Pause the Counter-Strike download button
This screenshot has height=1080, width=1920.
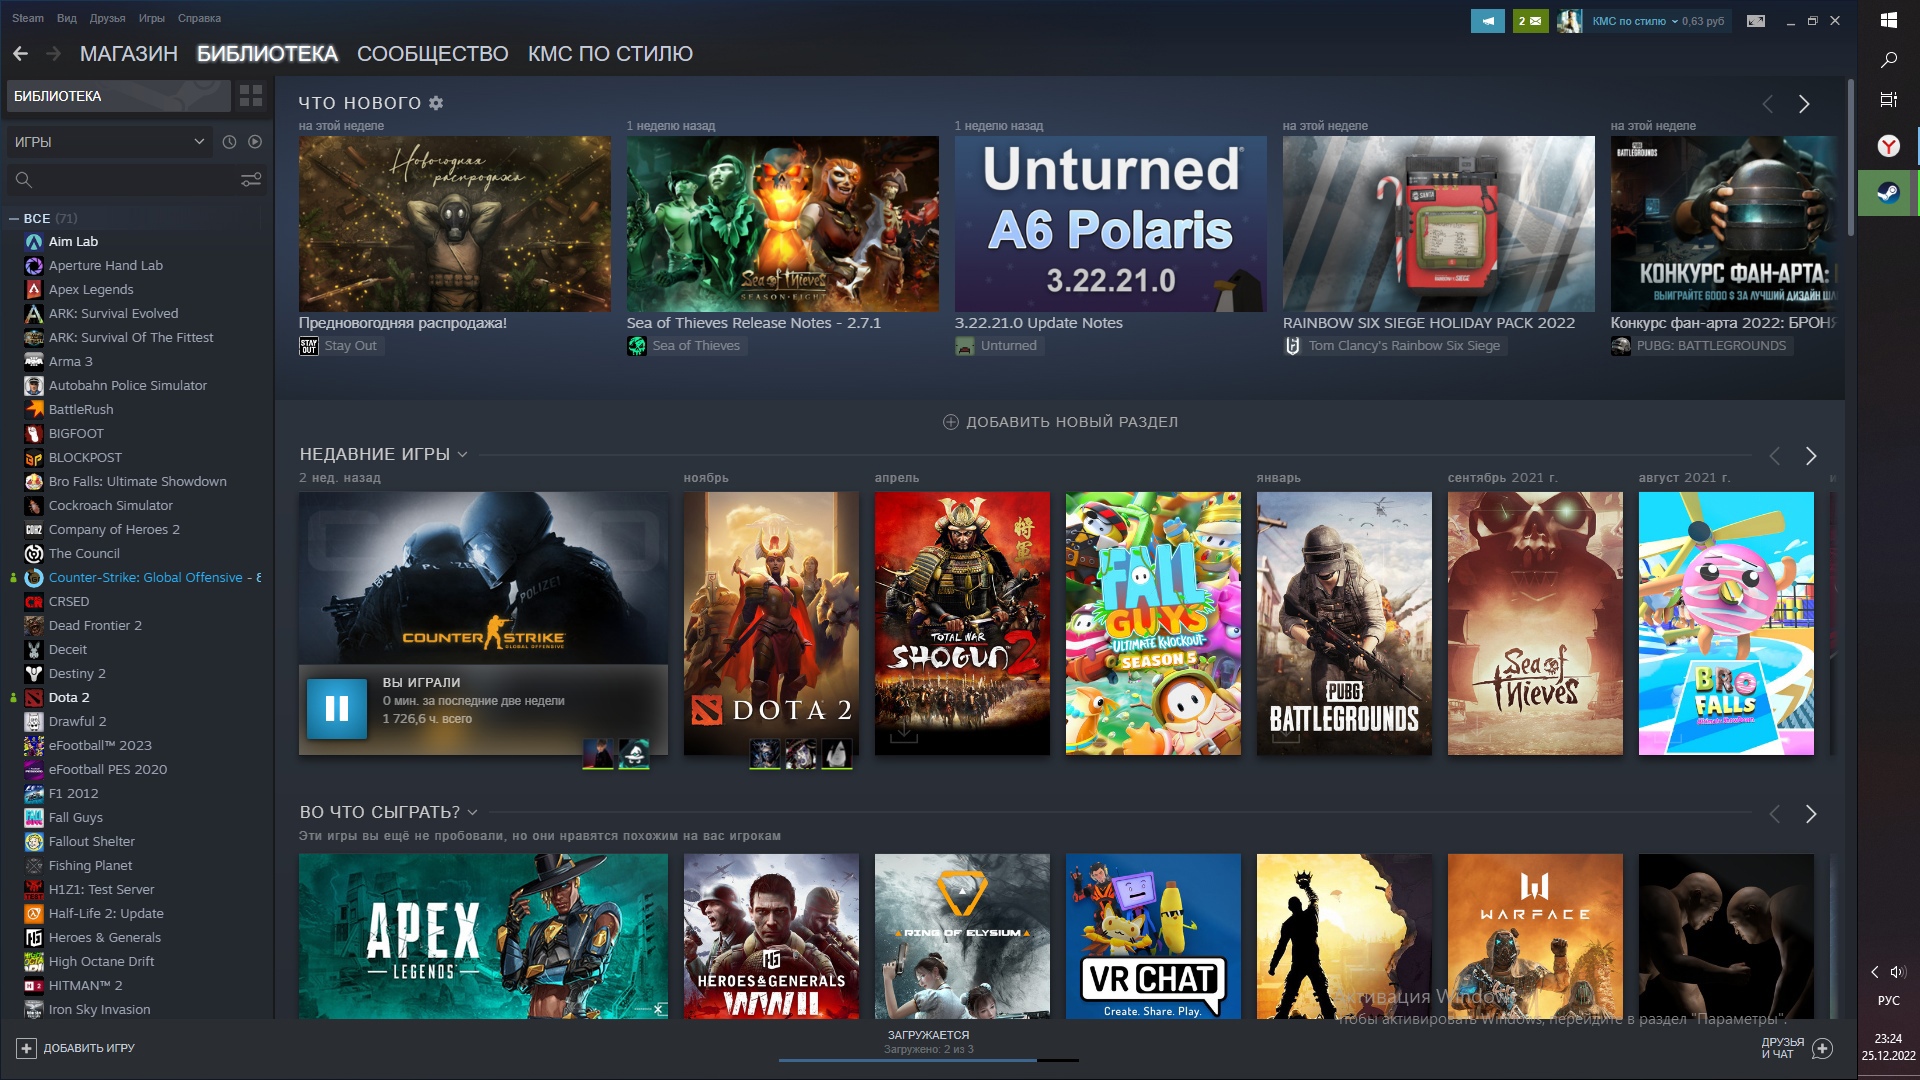[x=337, y=709]
